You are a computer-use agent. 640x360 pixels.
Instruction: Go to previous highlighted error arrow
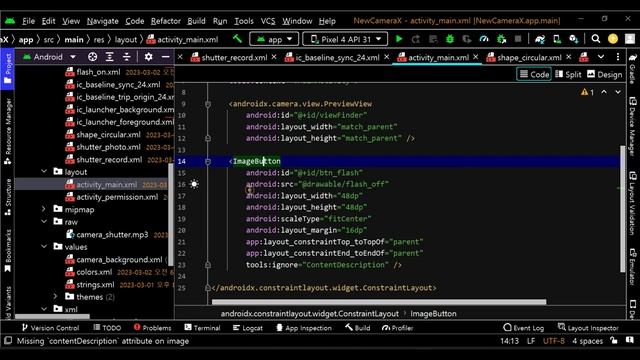[x=604, y=92]
